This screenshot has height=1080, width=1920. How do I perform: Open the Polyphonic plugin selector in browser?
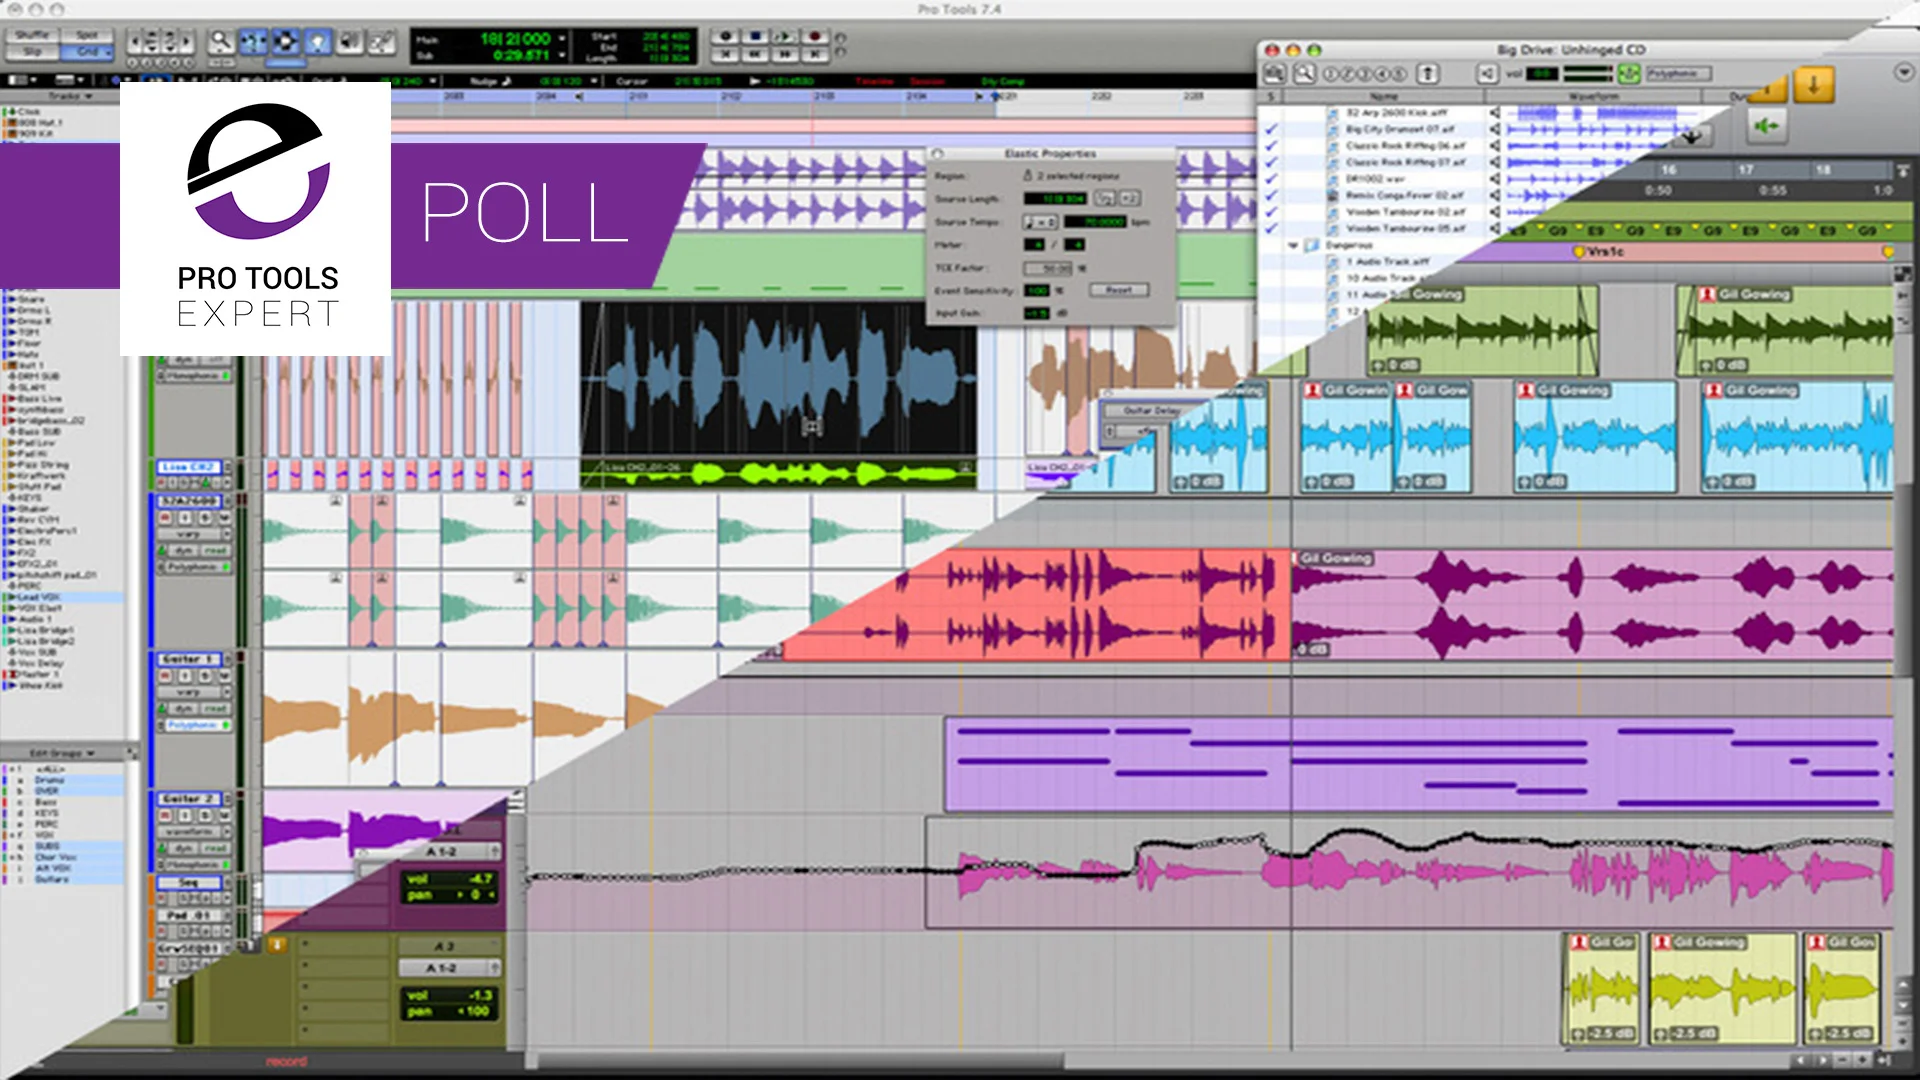pyautogui.click(x=1677, y=74)
